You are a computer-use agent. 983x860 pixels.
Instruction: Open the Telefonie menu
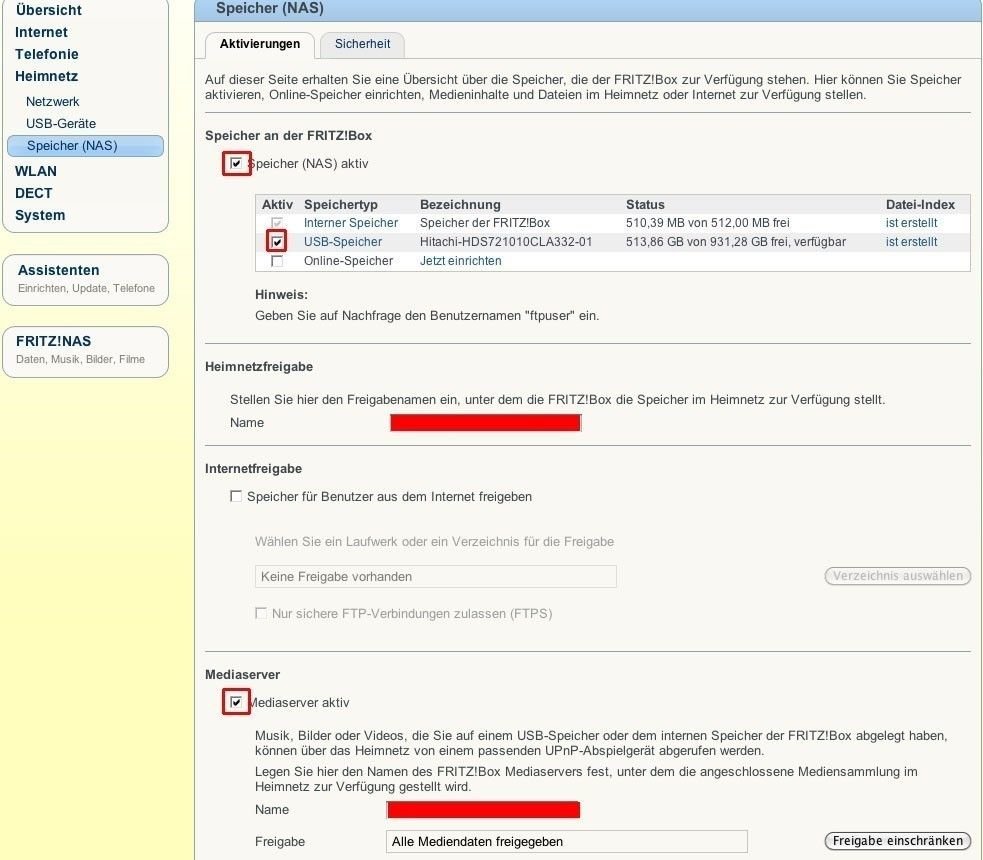47,54
